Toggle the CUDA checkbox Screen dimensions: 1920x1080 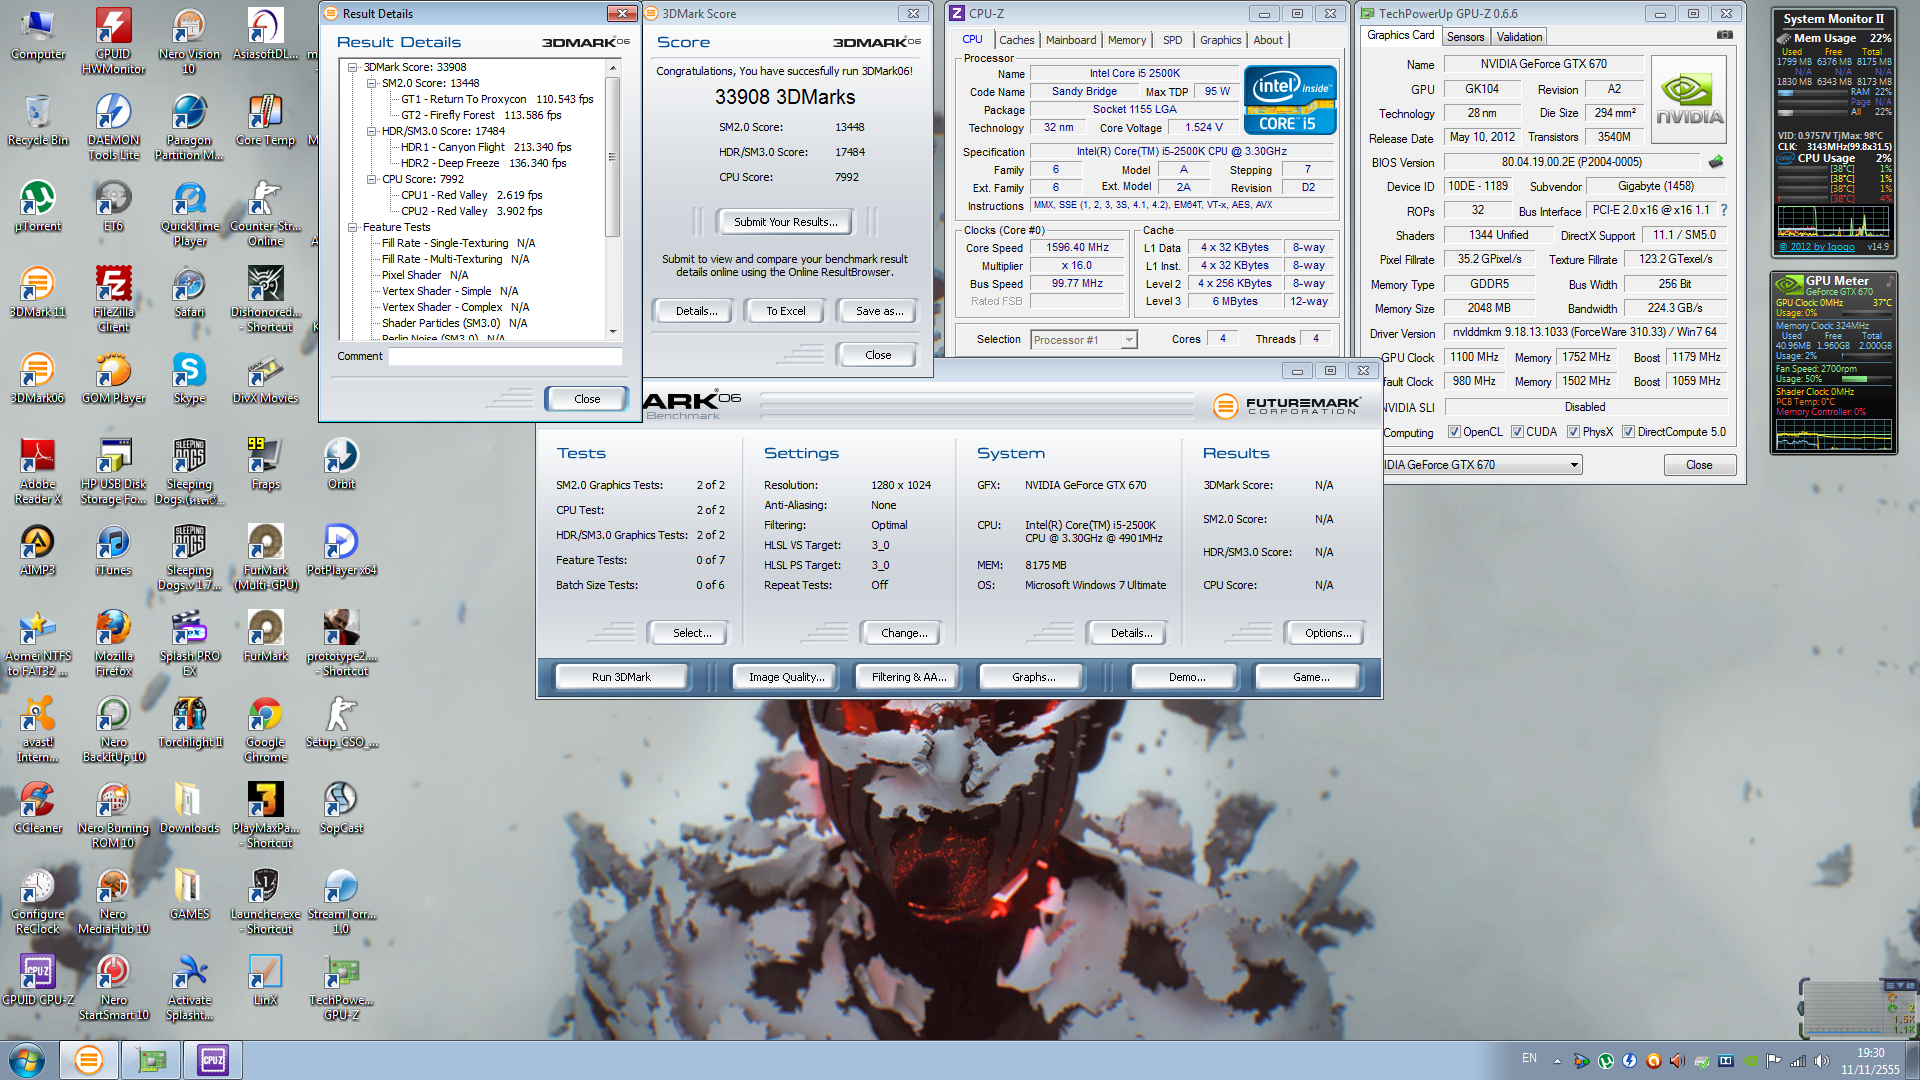(1517, 432)
